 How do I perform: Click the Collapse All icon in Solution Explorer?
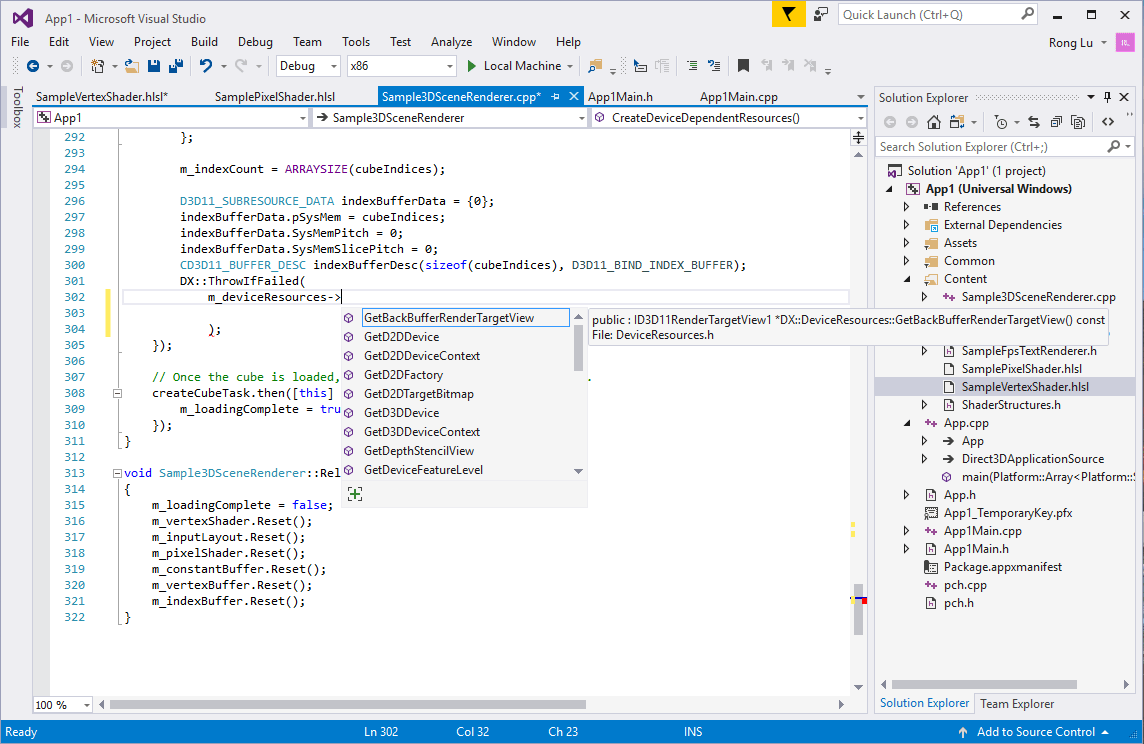tap(1056, 123)
